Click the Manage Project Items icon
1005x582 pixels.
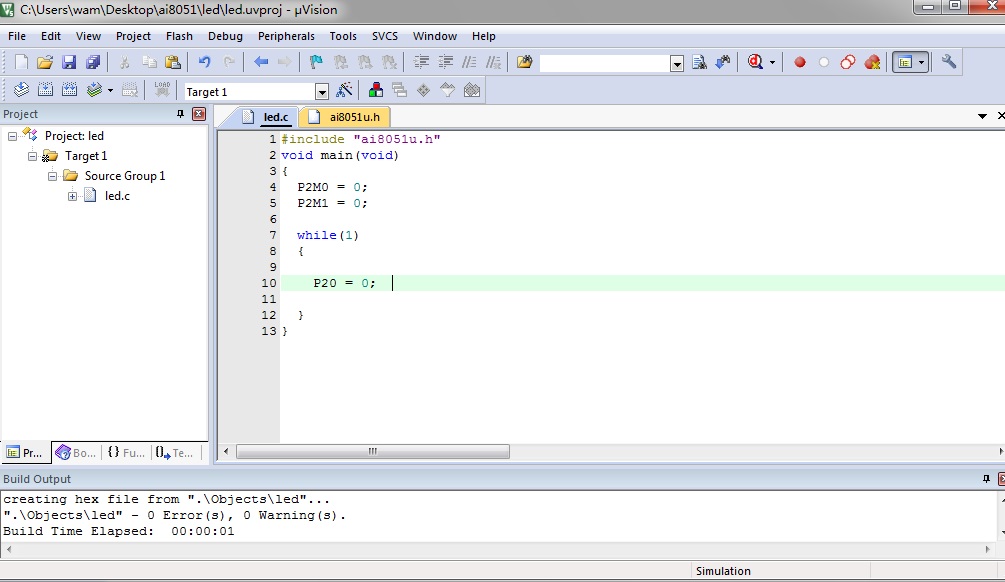376,91
